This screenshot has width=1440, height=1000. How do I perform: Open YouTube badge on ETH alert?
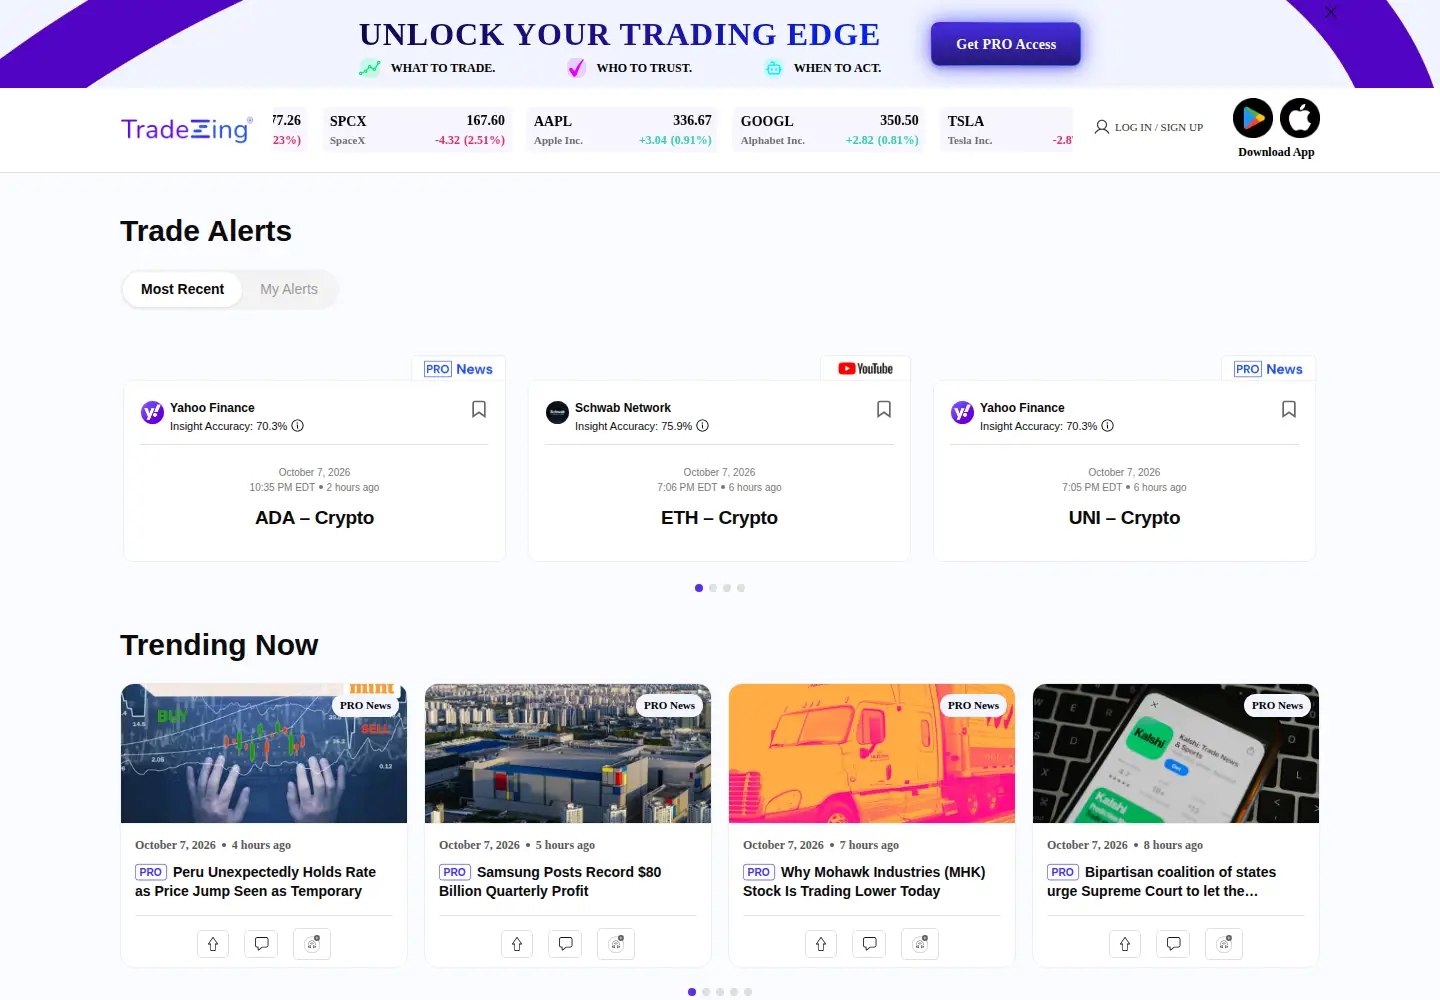[866, 369]
